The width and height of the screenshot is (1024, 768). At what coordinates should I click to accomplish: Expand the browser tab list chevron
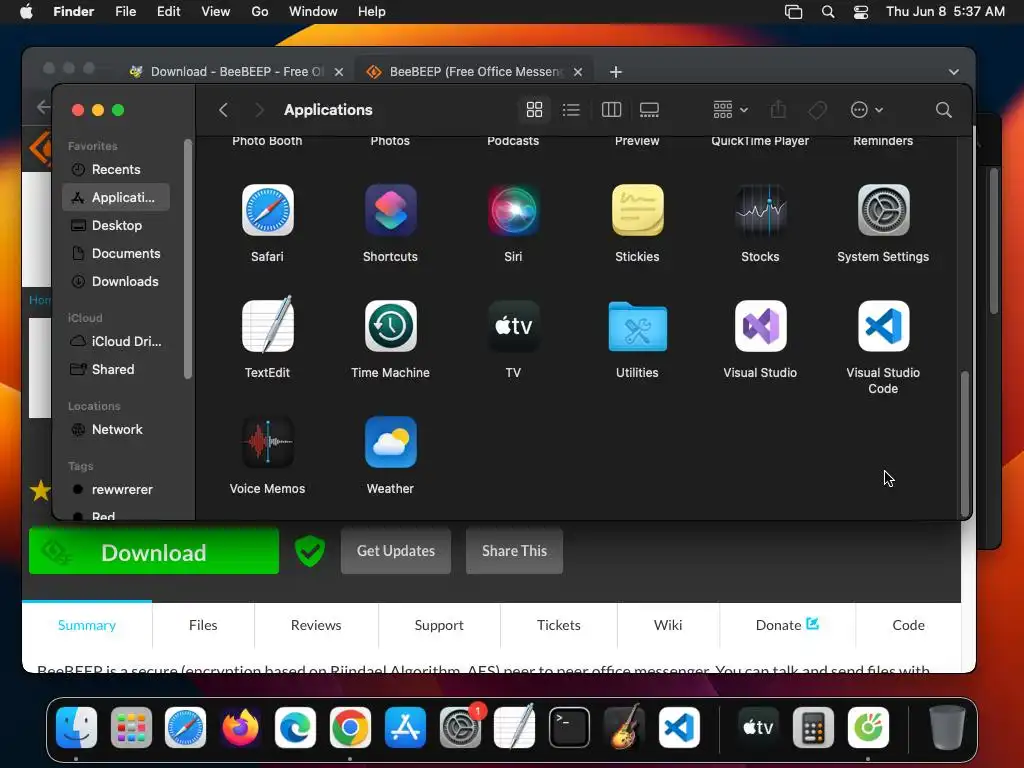pyautogui.click(x=953, y=72)
